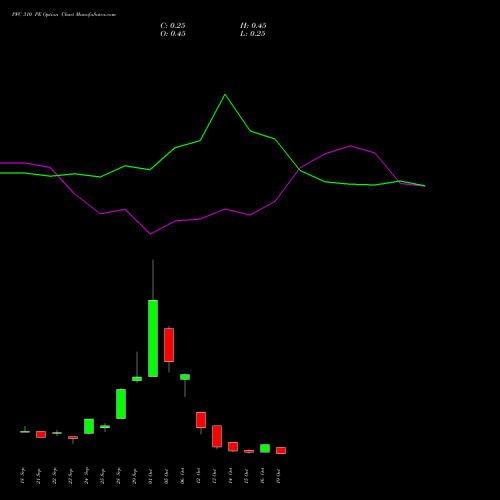Click the close value C: 0.25
Image resolution: width=500 pixels, height=500 pixels.
pos(173,26)
